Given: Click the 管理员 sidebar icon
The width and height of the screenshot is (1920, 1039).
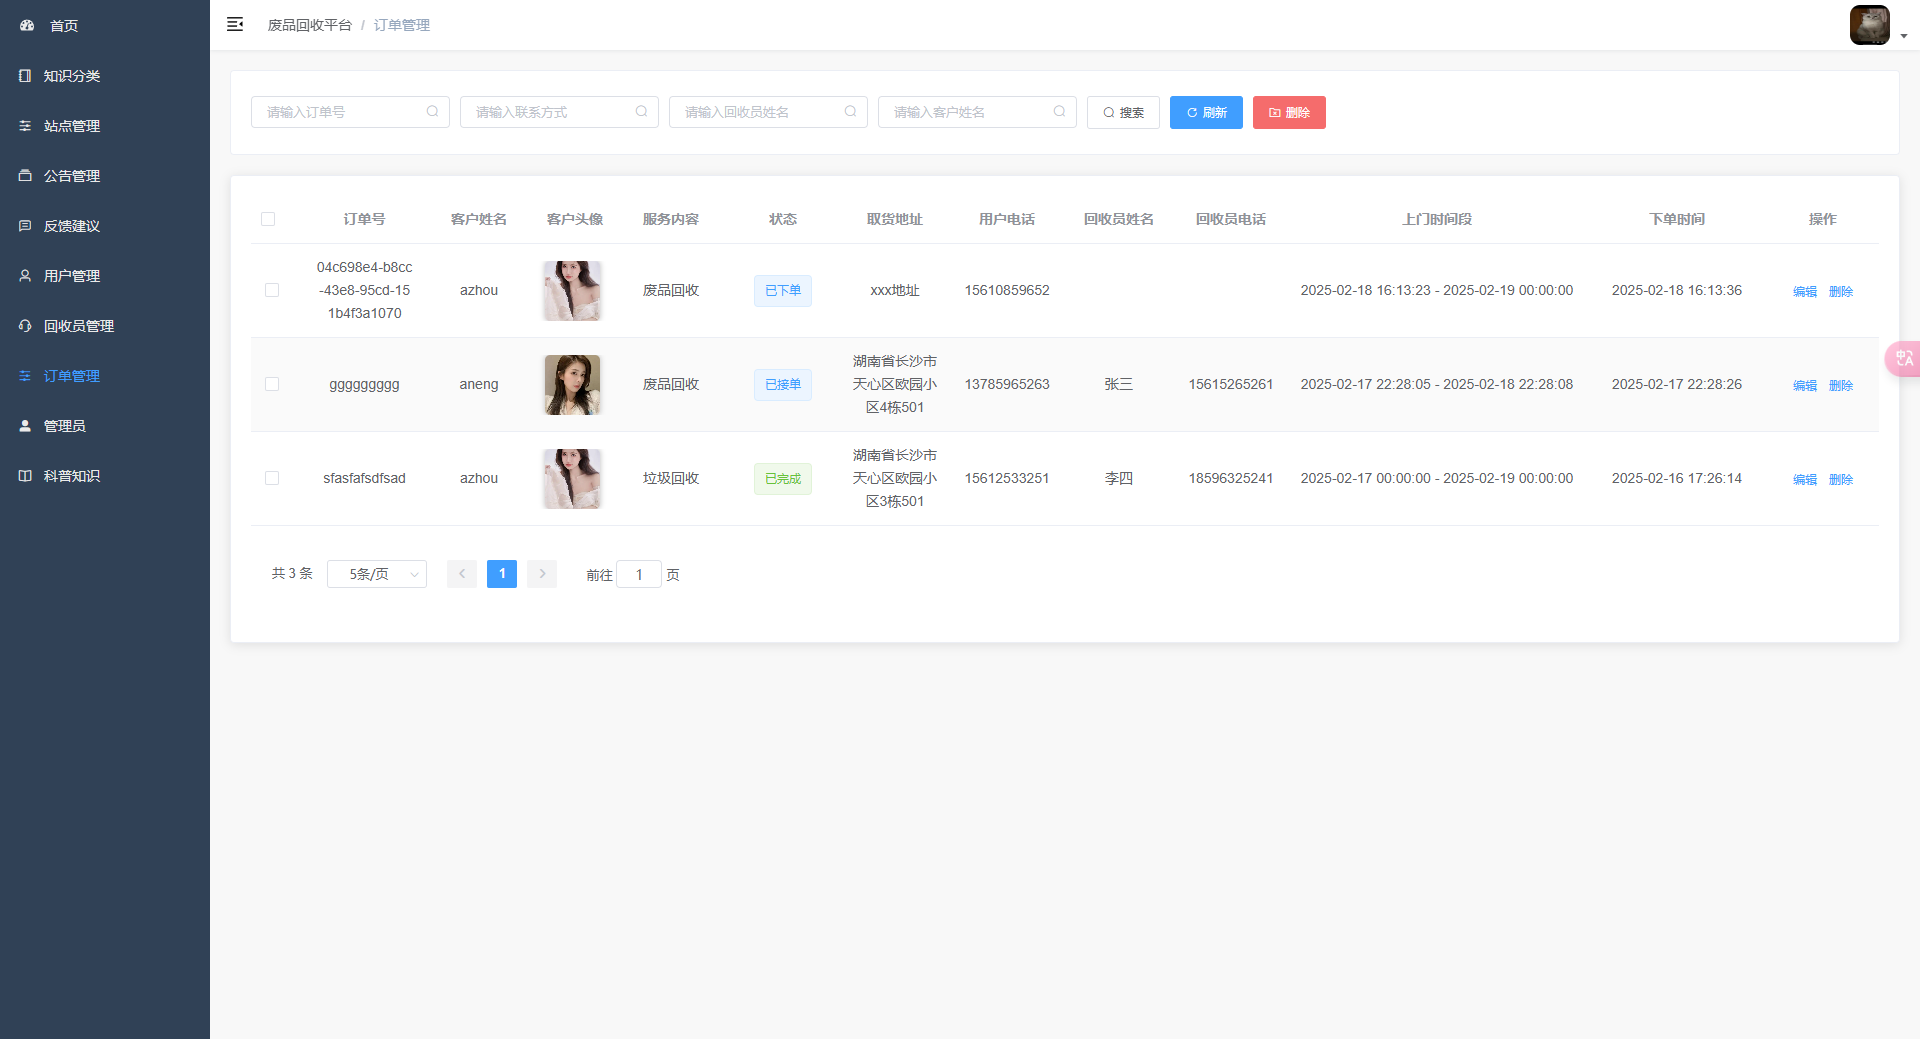Looking at the screenshot, I should [25, 426].
